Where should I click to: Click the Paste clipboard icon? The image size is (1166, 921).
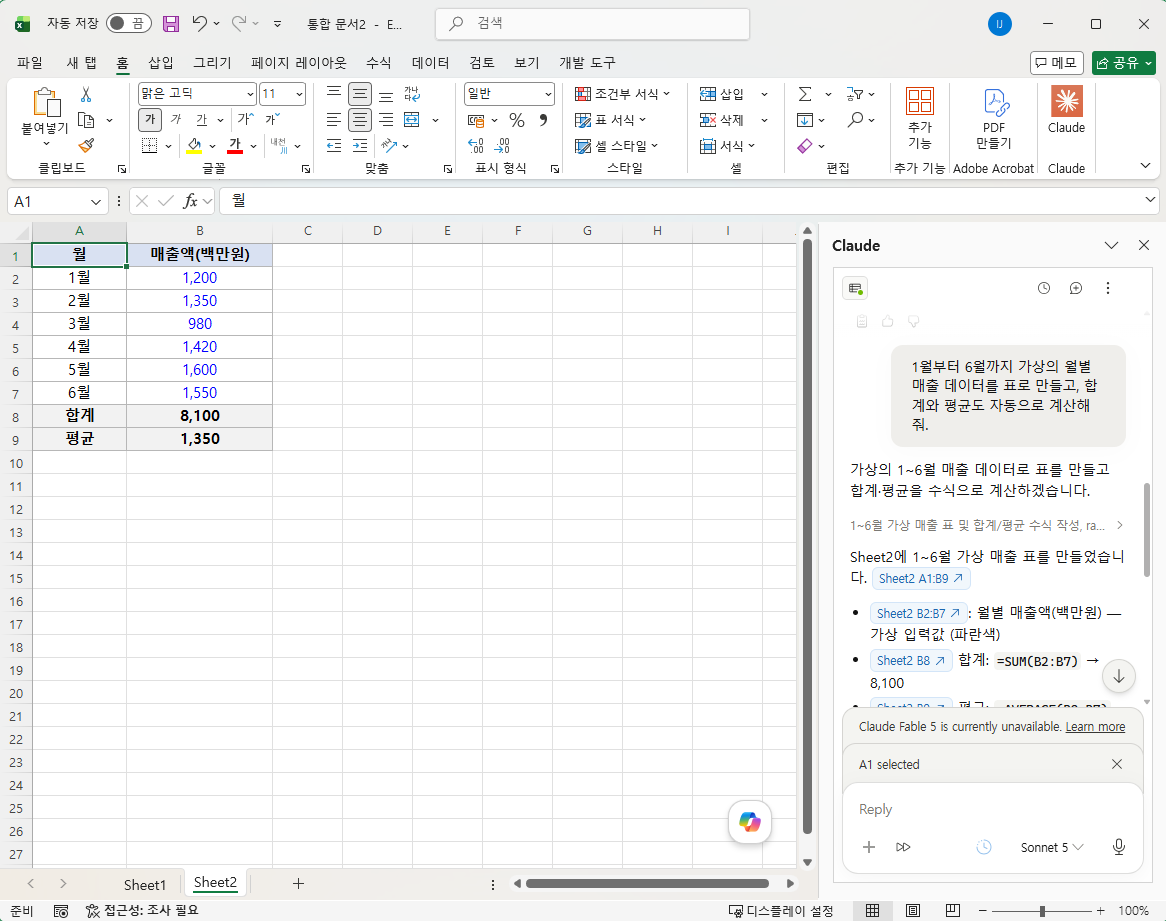(45, 103)
